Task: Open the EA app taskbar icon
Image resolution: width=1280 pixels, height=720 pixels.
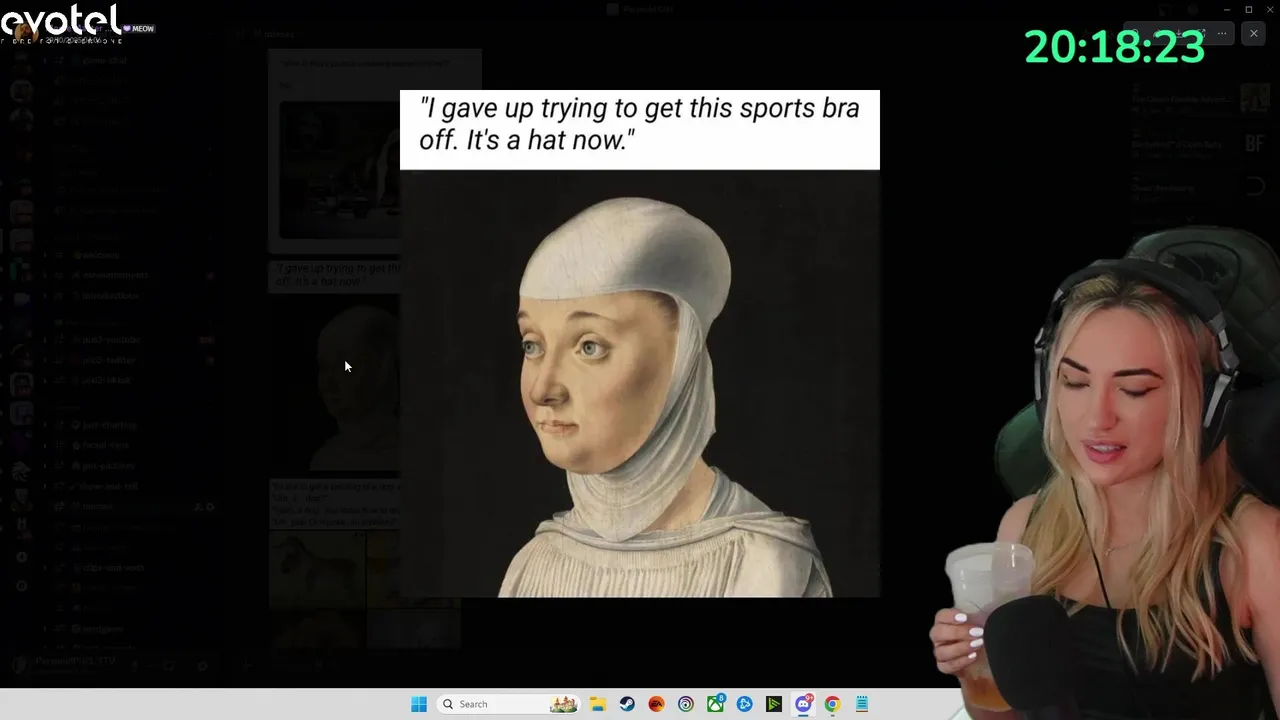Action: point(656,704)
